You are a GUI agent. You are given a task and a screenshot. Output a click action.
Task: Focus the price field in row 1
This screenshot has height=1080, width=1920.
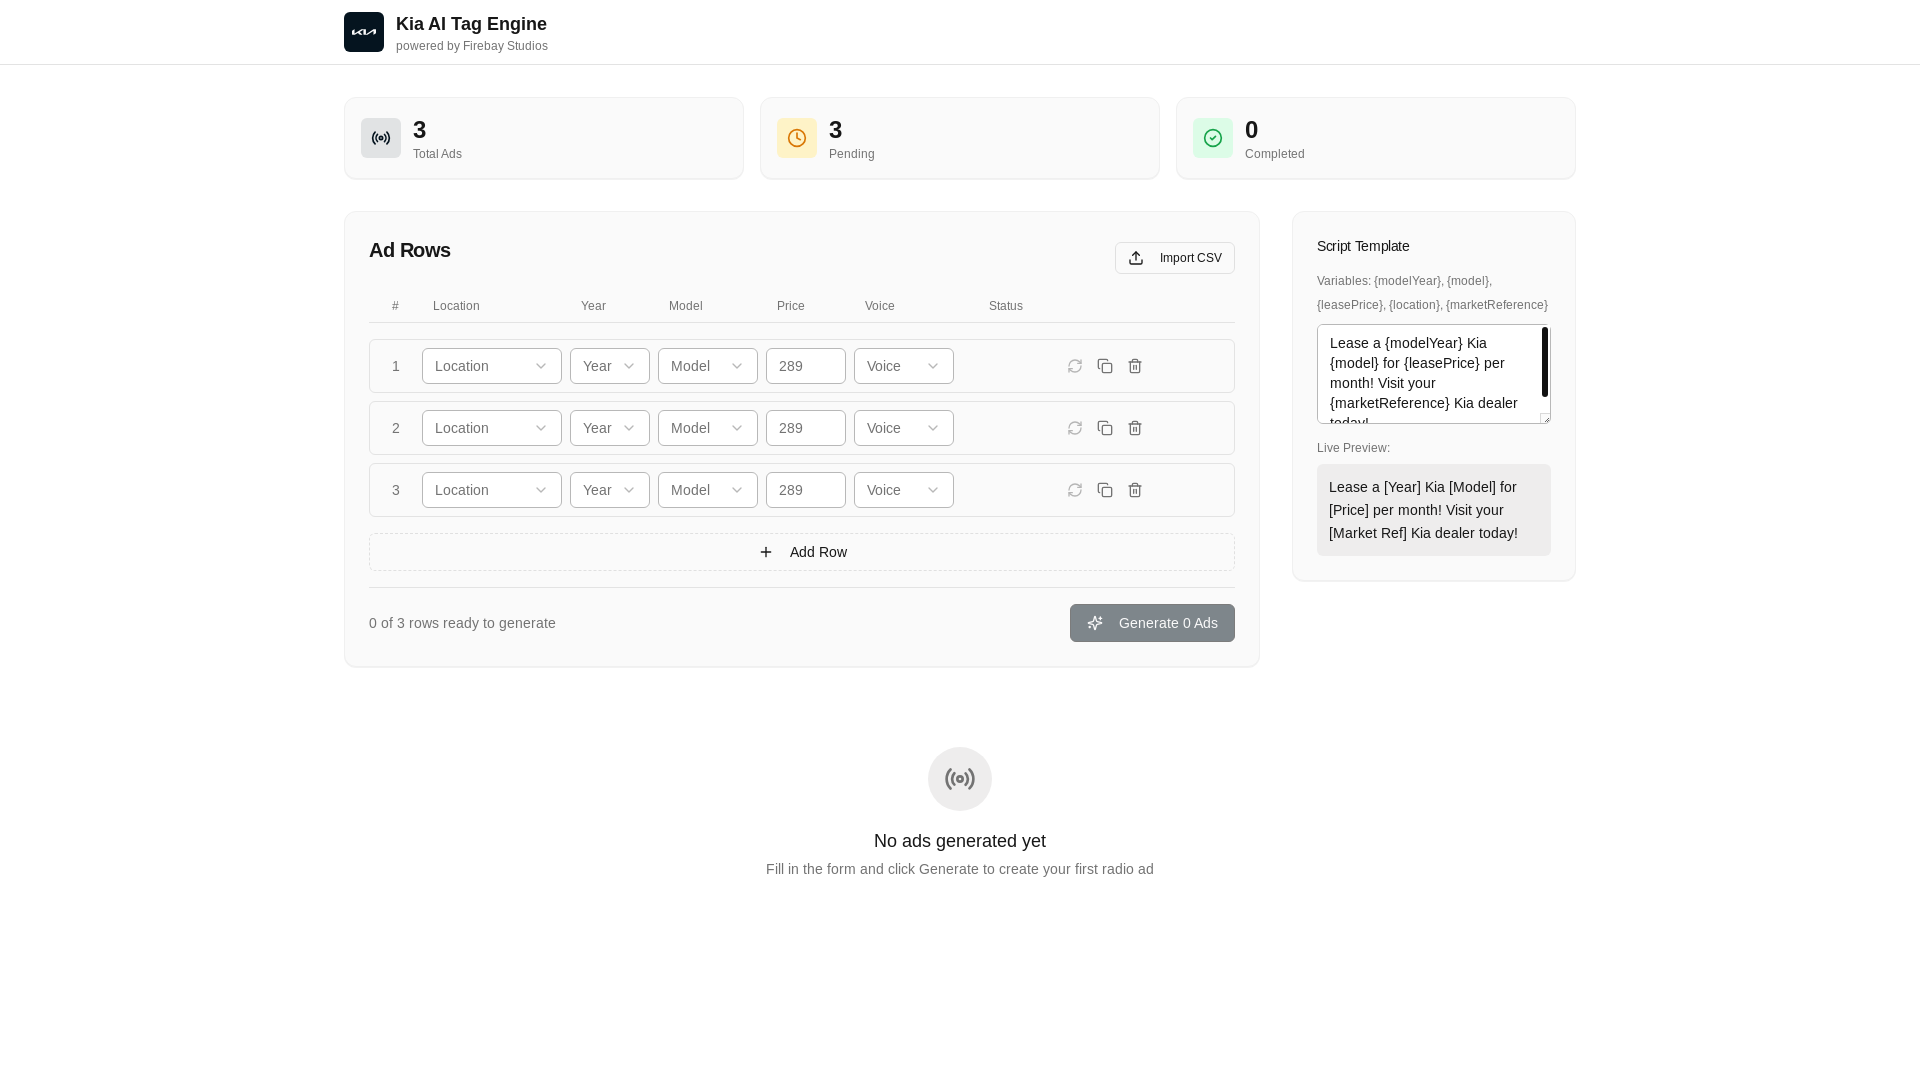pos(806,366)
